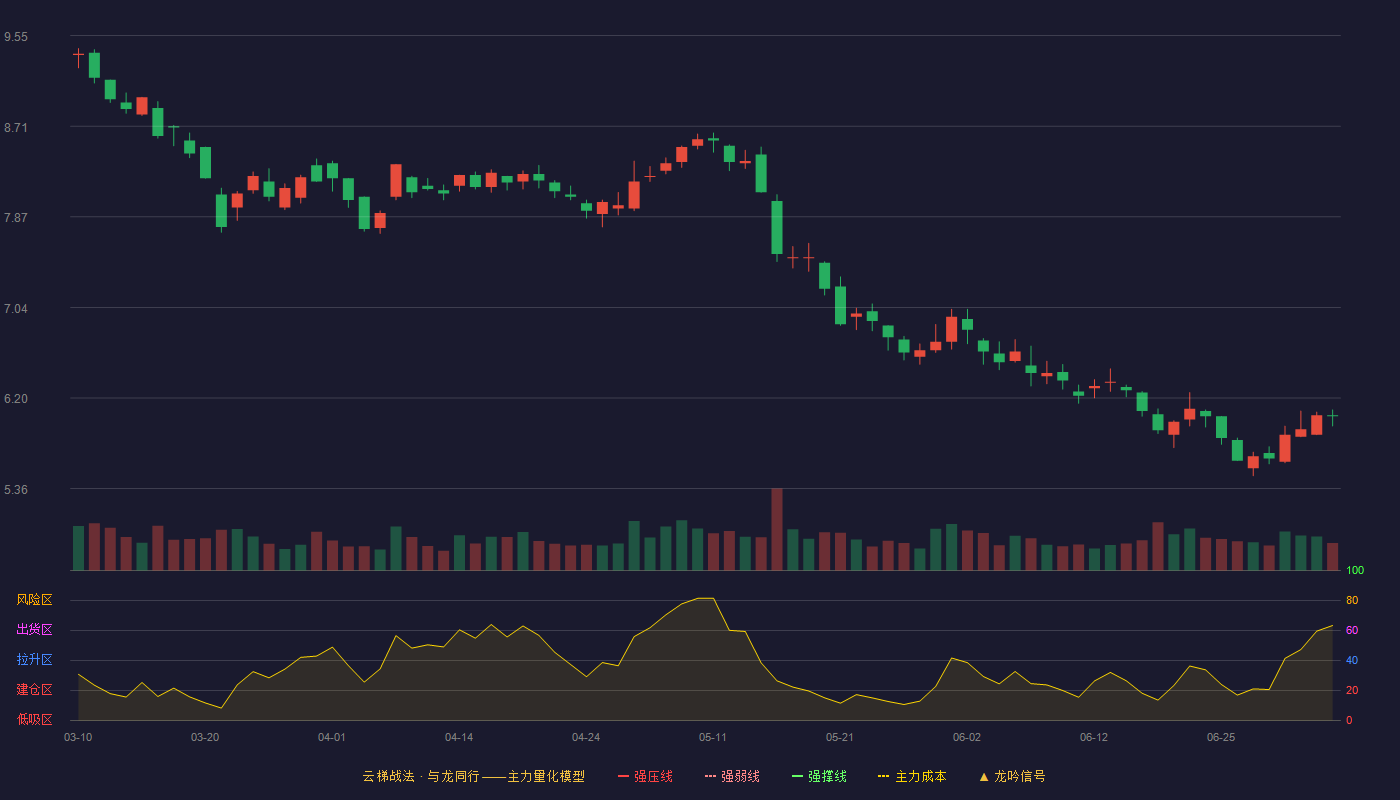1400x800 pixels.
Task: Toggle the 强撑线 series visibility label
Action: 827,776
